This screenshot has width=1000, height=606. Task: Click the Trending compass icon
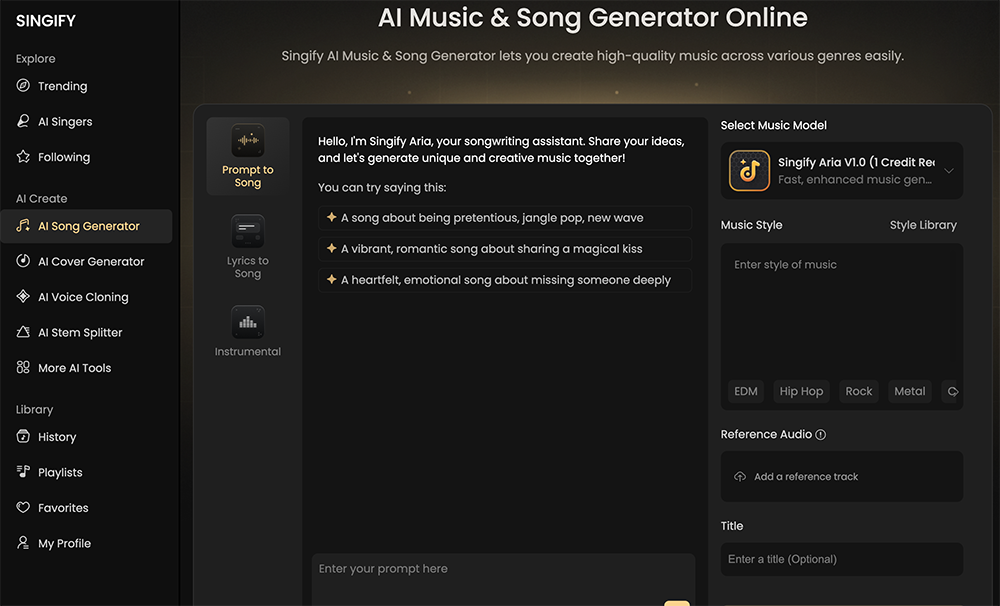point(23,85)
